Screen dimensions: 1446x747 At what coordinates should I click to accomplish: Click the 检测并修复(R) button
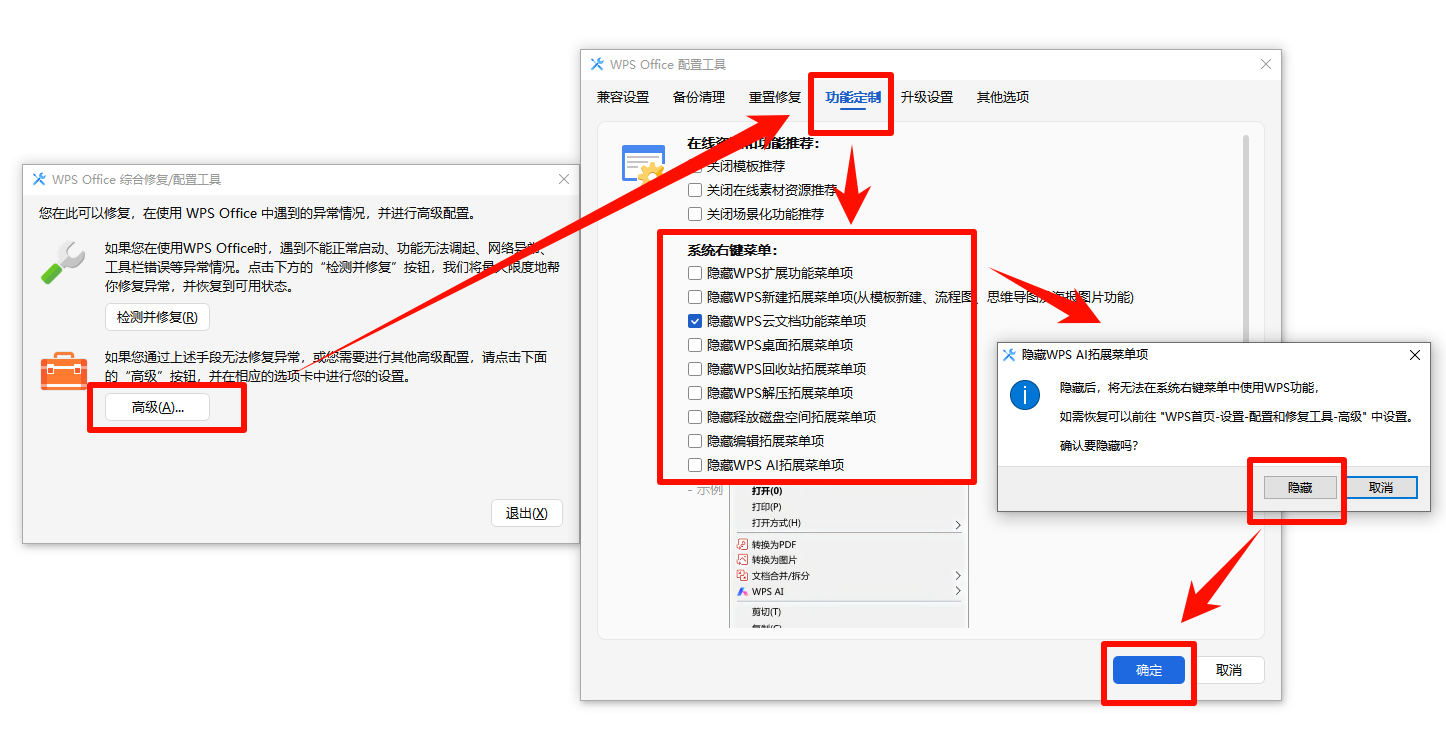pyautogui.click(x=157, y=317)
